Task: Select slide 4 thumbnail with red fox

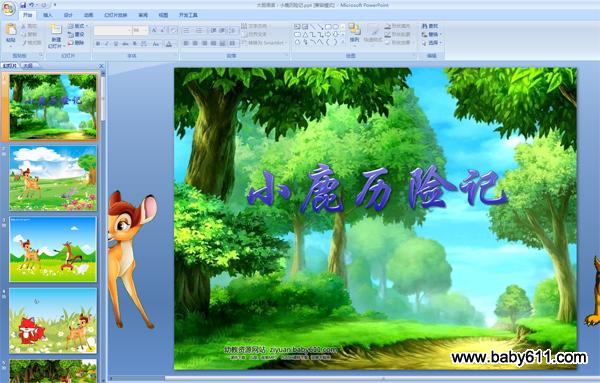Action: (x=53, y=321)
